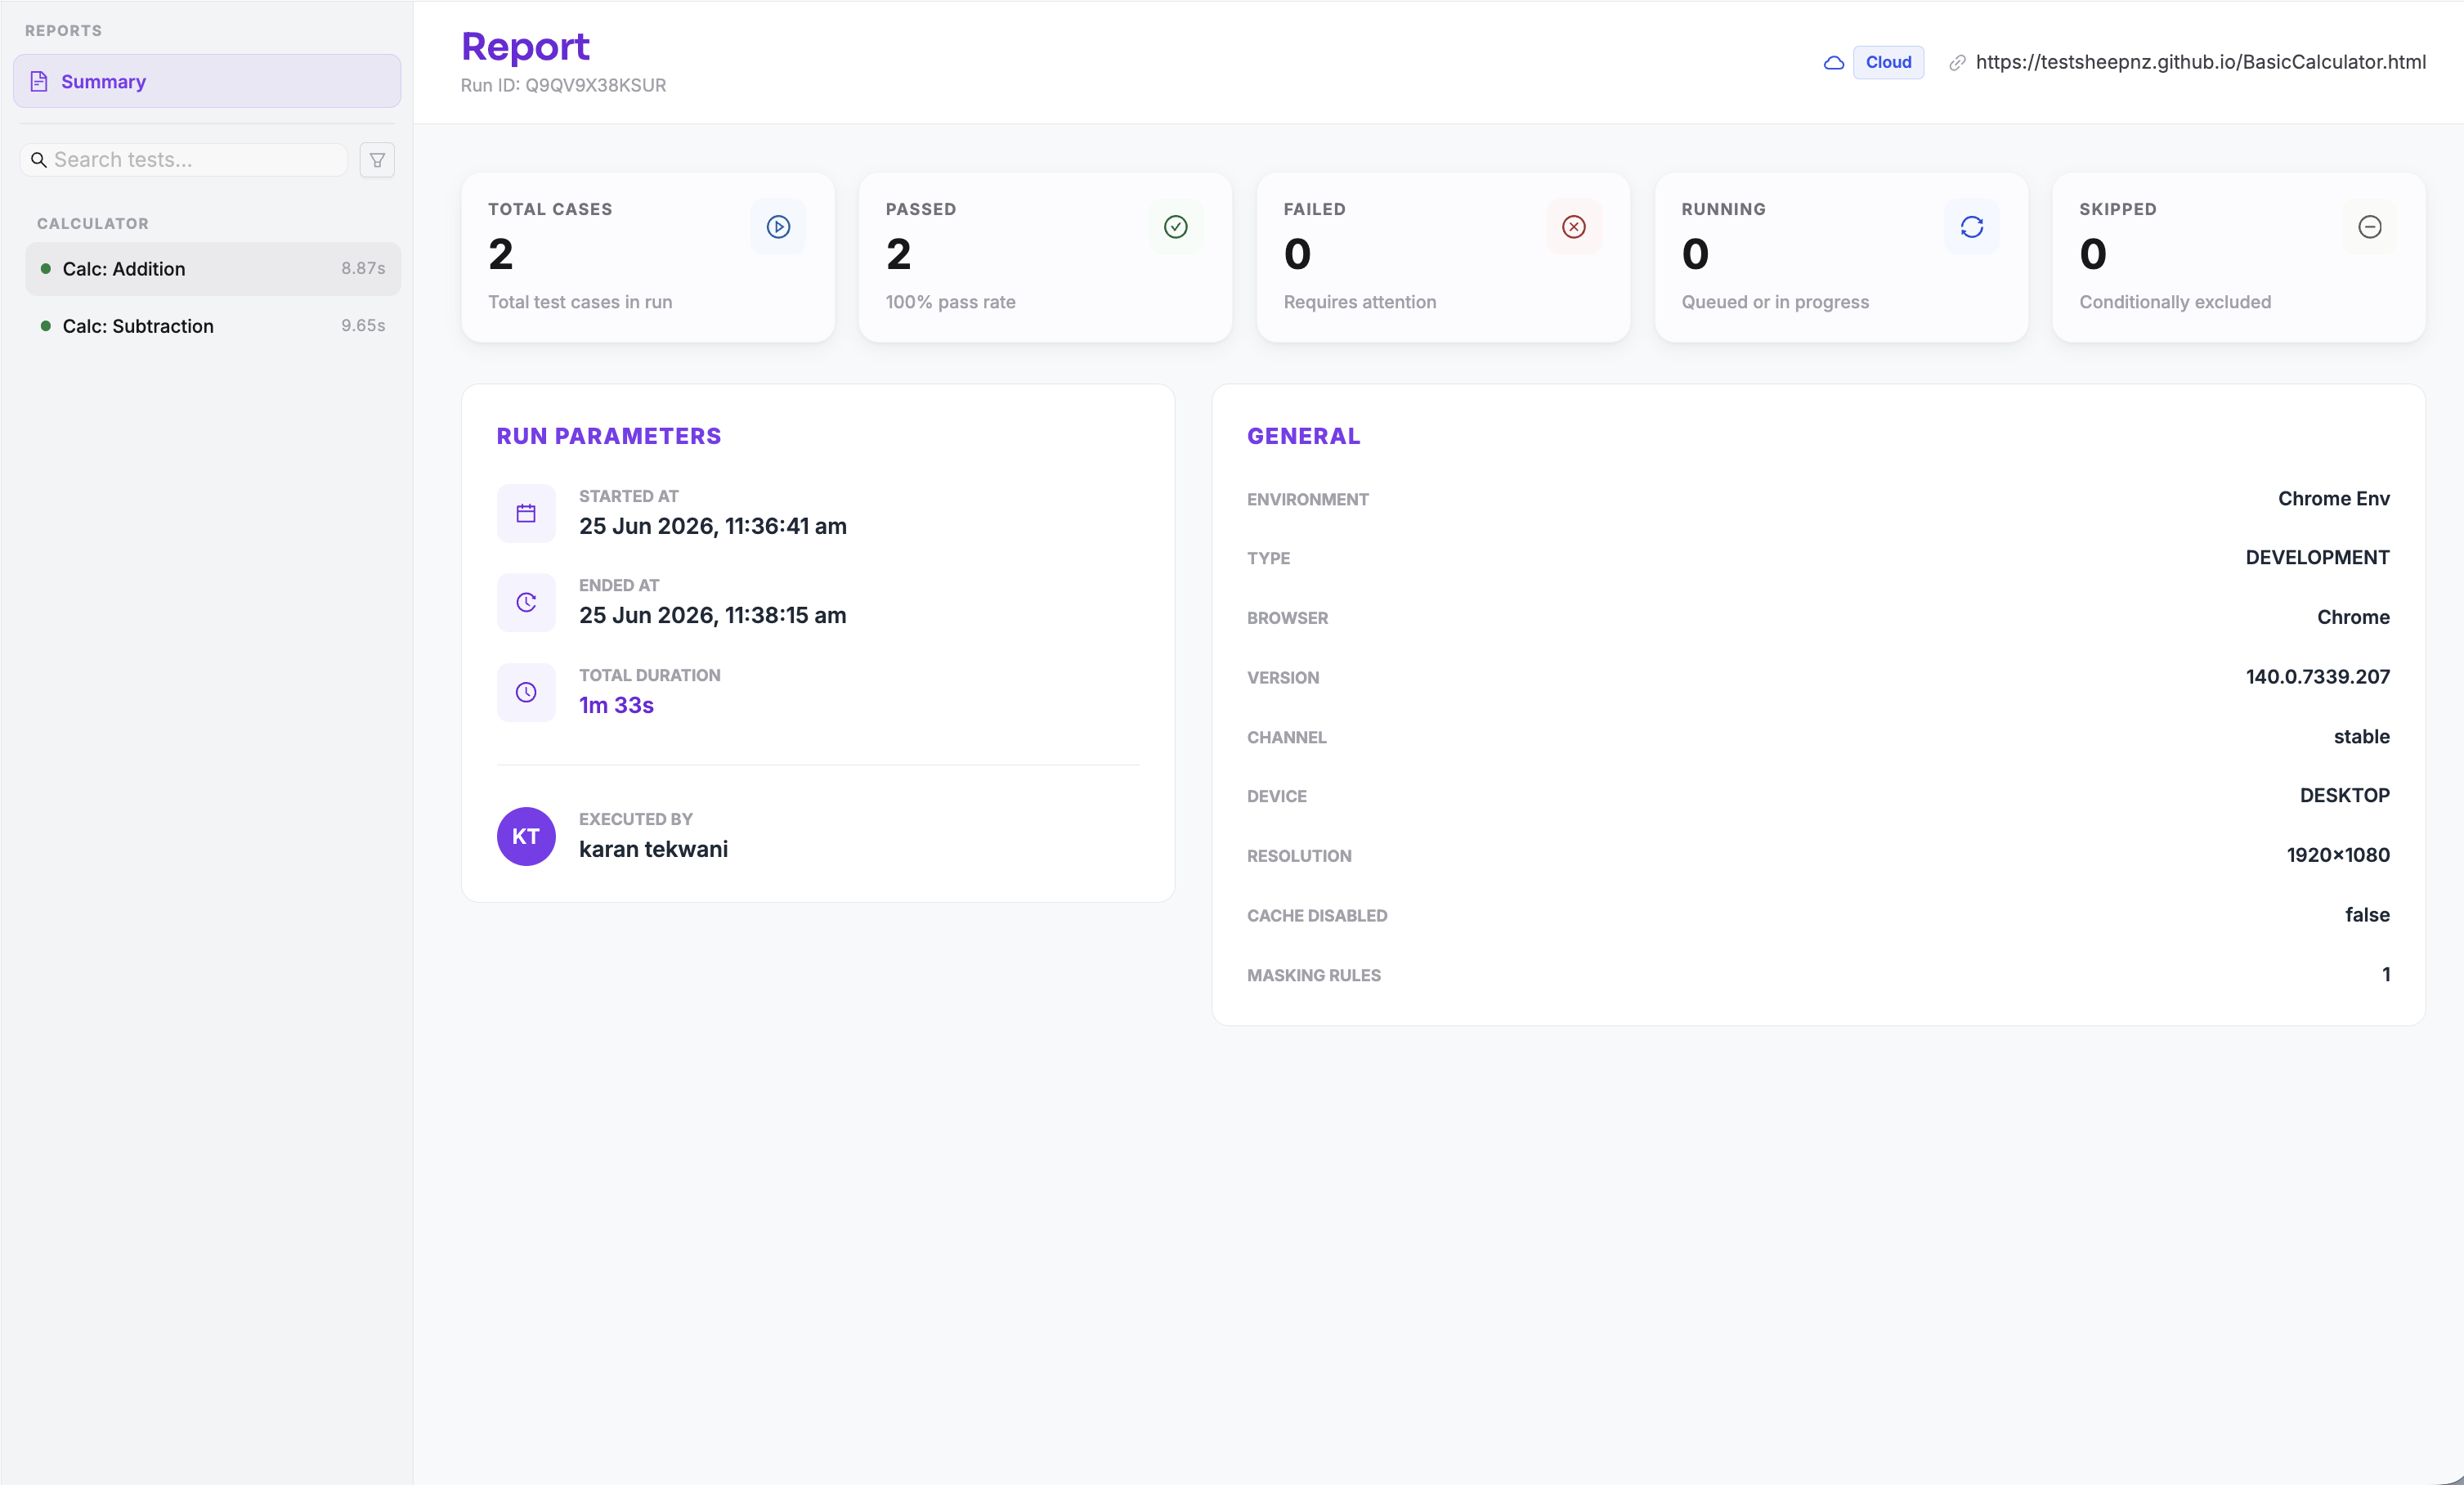Click the search magnifier icon
The image size is (2464, 1485).
[39, 160]
